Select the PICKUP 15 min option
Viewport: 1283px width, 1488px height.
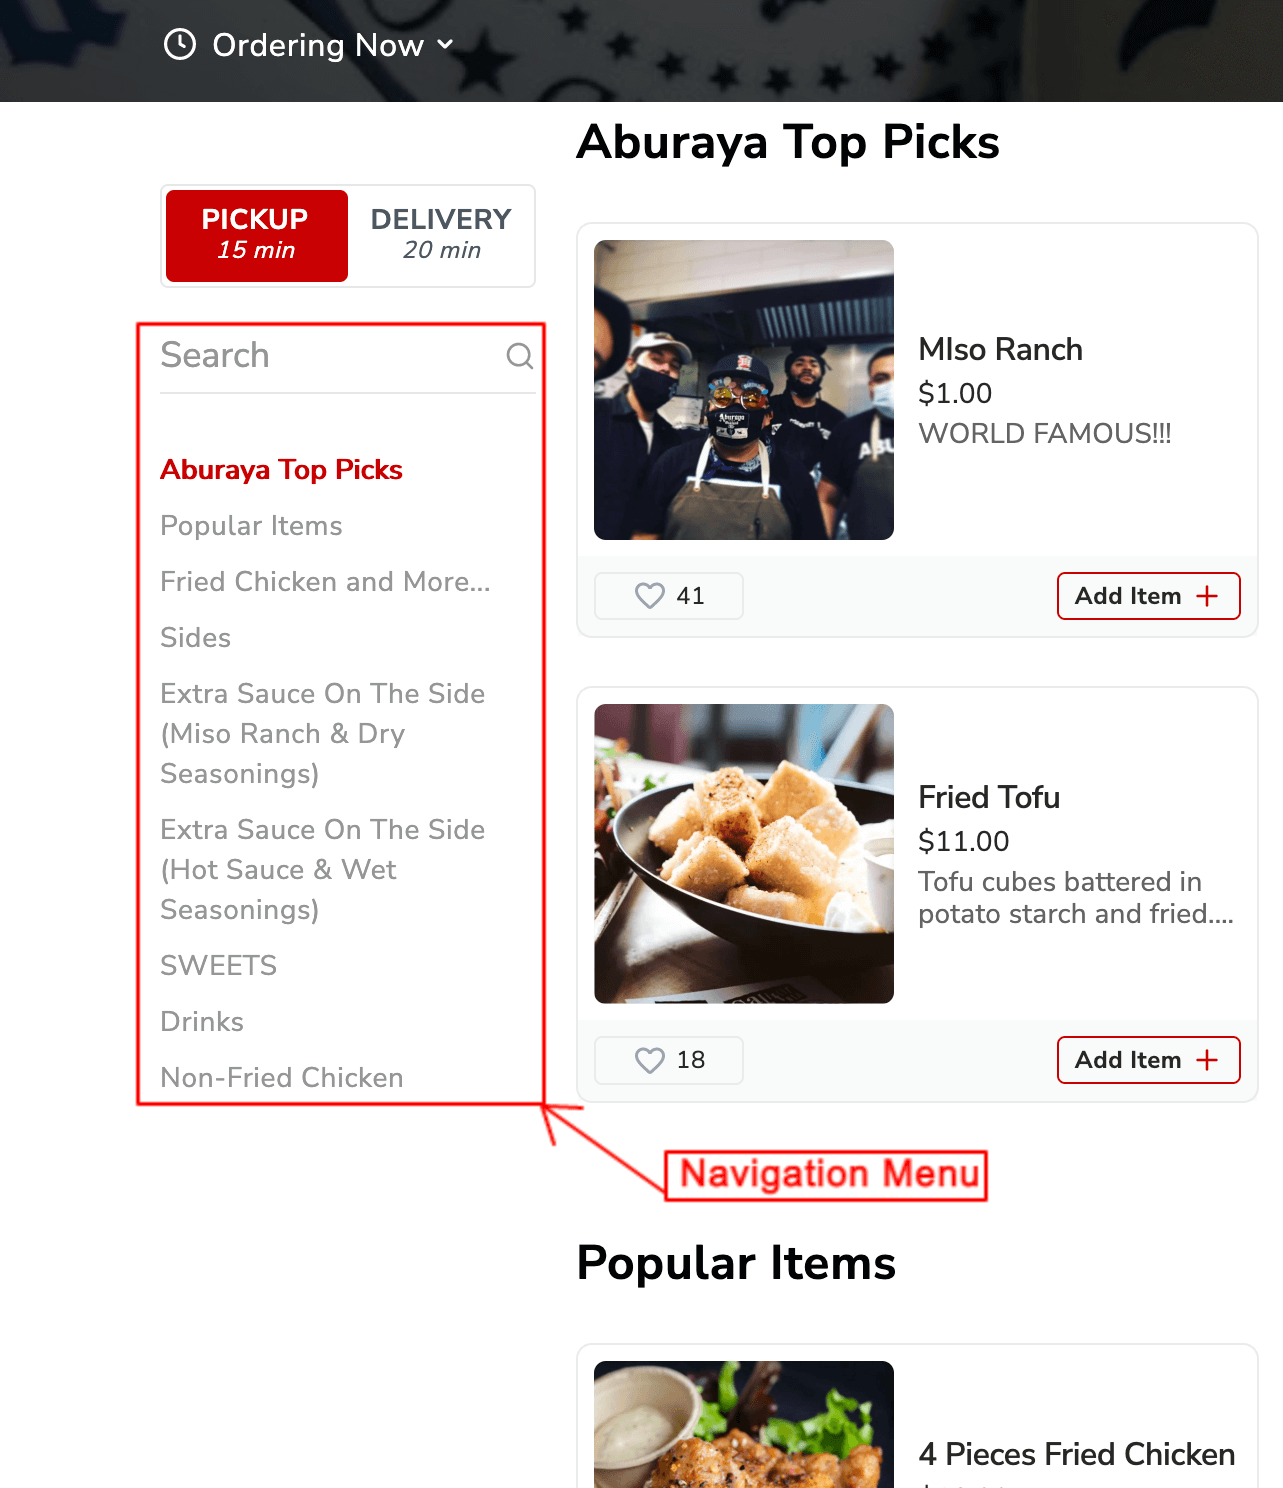(257, 236)
